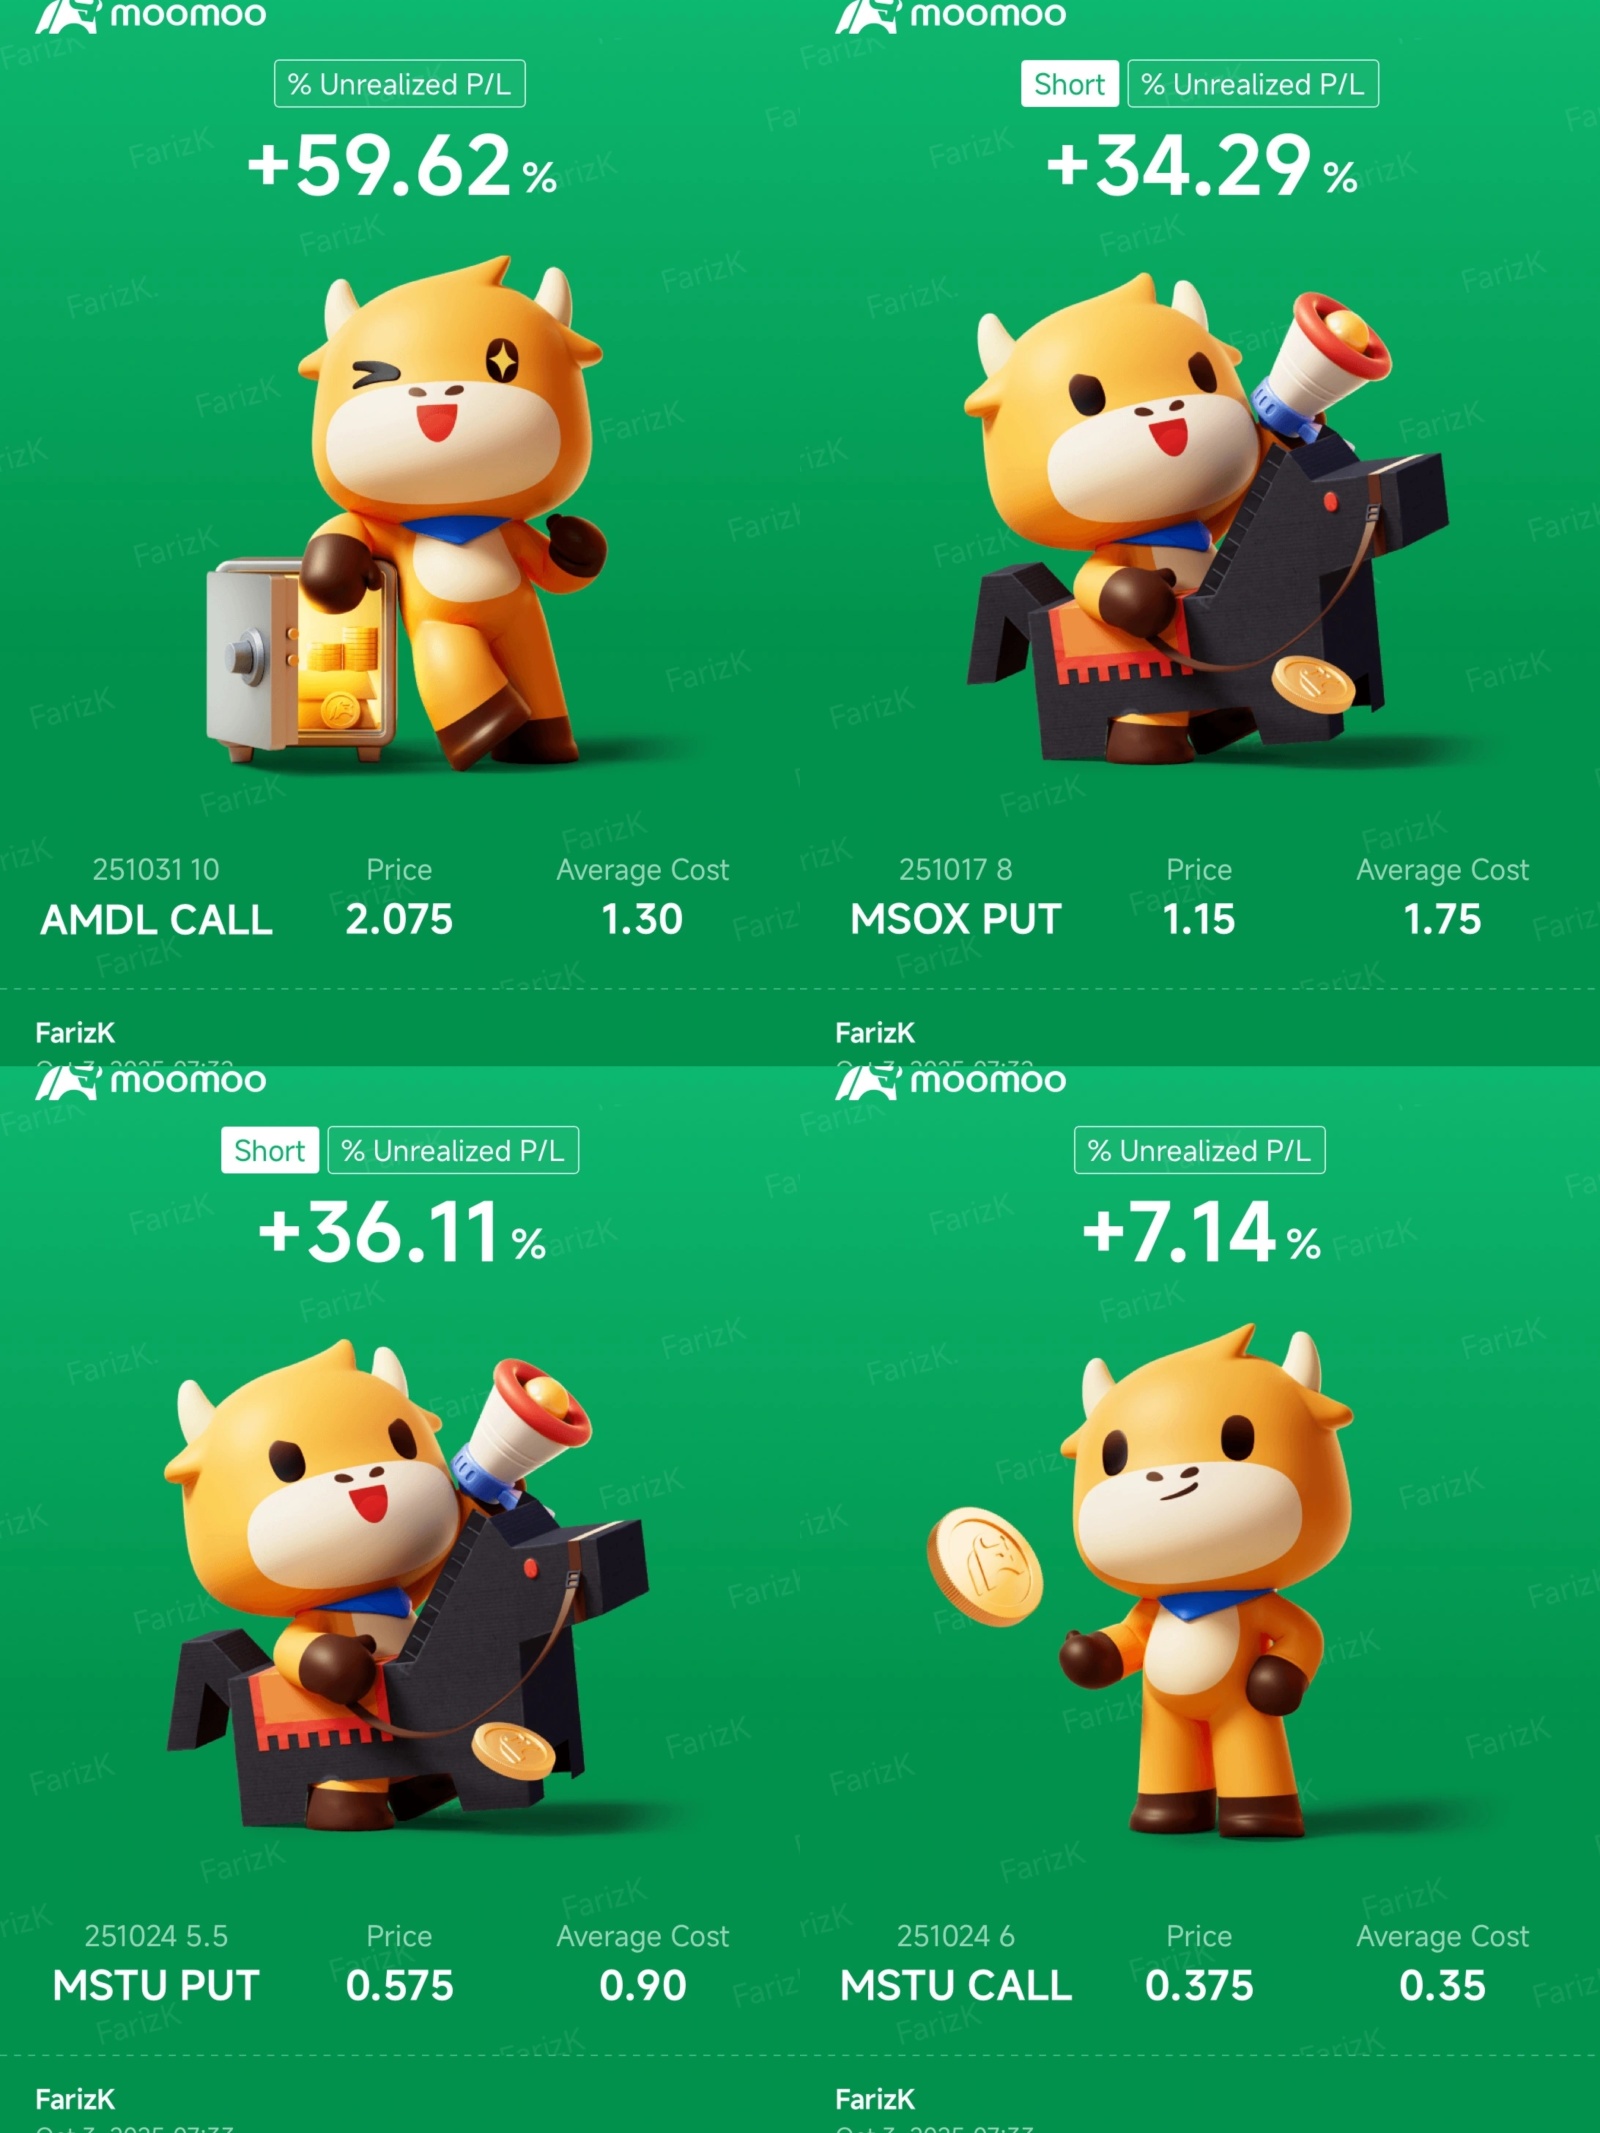1600x2133 pixels.
Task: Open the MSTU CALL contract name
Action: coord(956,1986)
